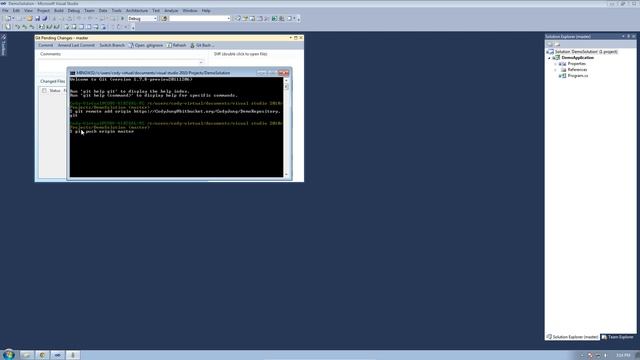Click the second taskbar application icon

[42, 355]
